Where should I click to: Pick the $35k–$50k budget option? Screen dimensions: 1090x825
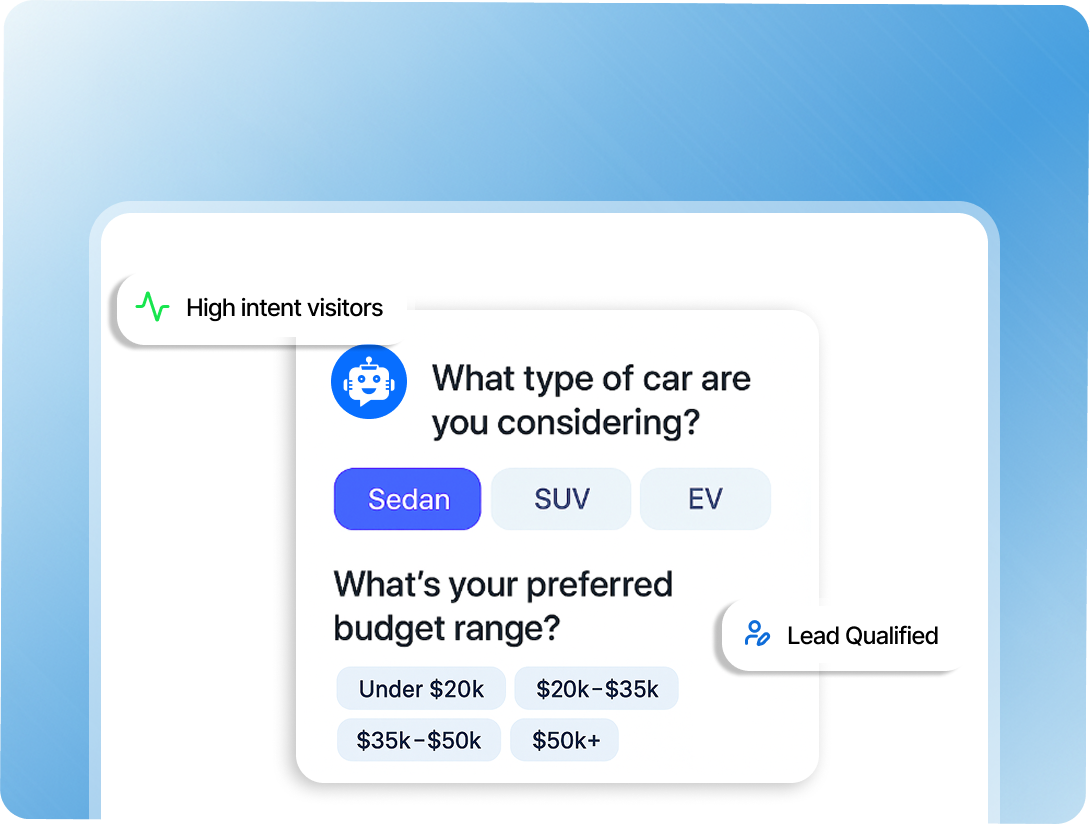pyautogui.click(x=419, y=741)
